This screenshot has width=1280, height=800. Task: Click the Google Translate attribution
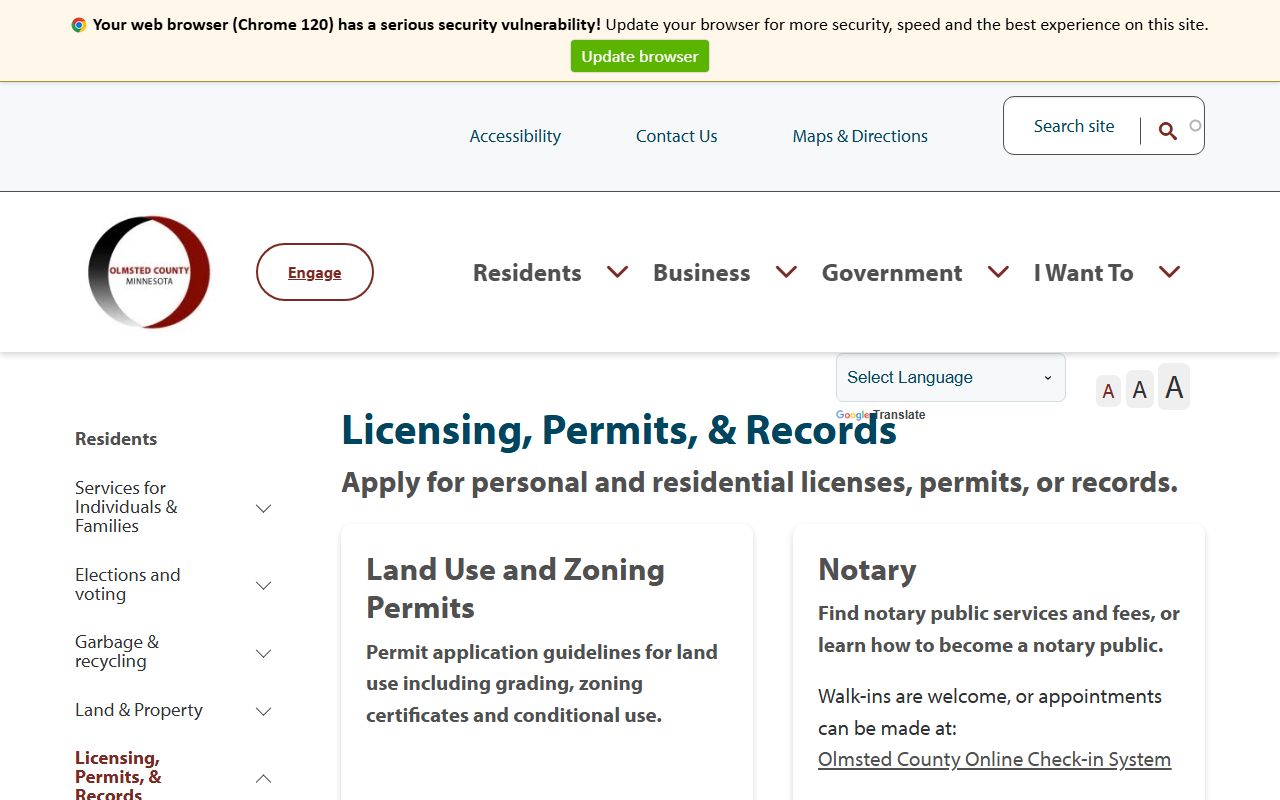pyautogui.click(x=881, y=415)
